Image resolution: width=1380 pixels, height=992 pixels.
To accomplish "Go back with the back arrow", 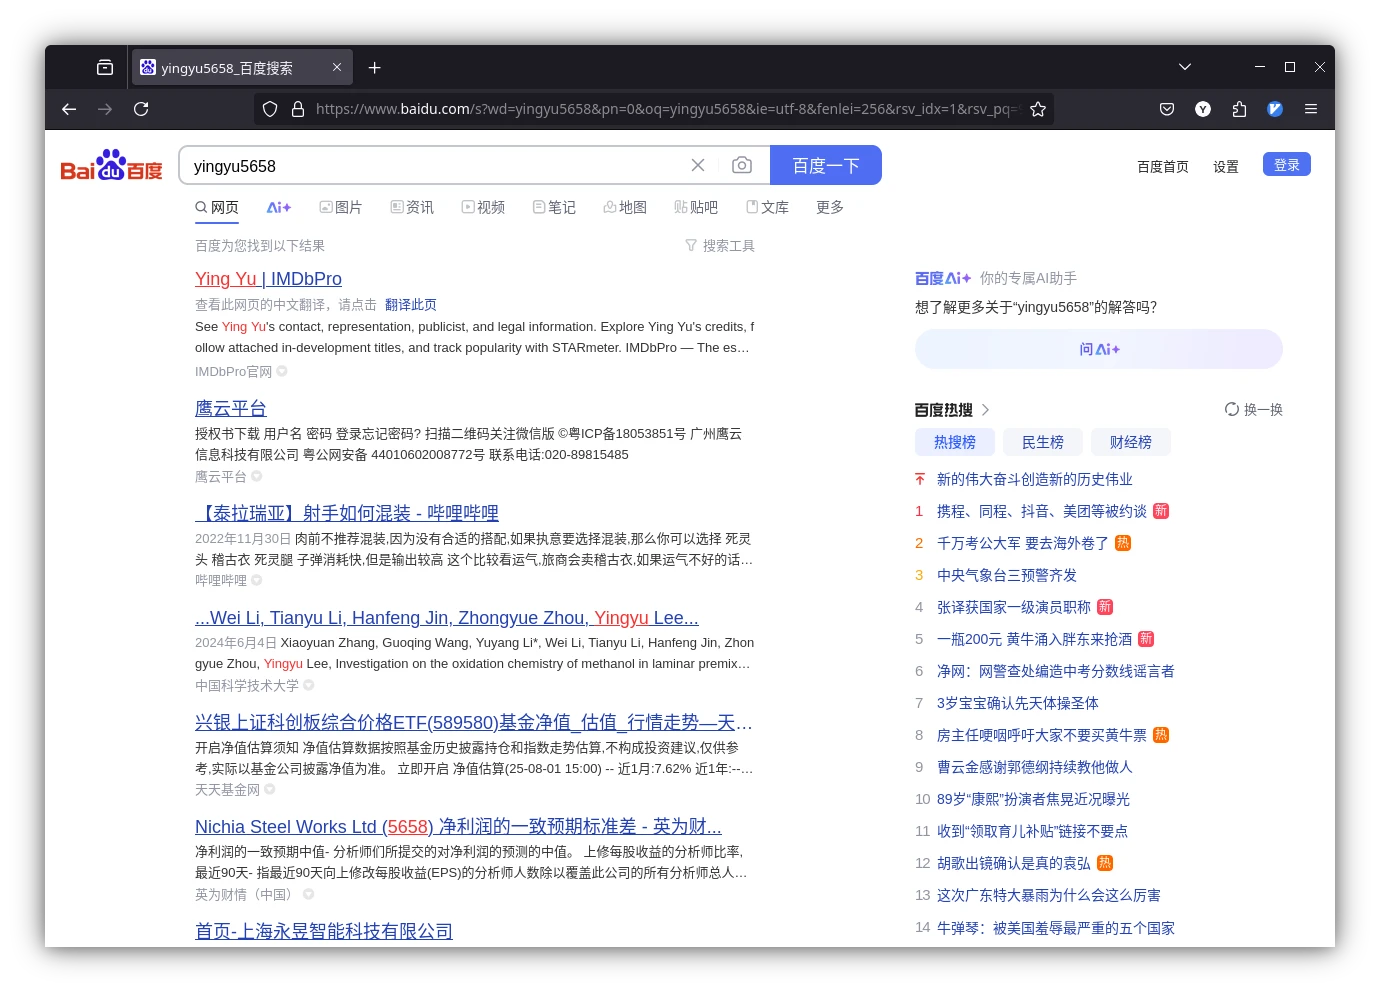I will [x=69, y=109].
